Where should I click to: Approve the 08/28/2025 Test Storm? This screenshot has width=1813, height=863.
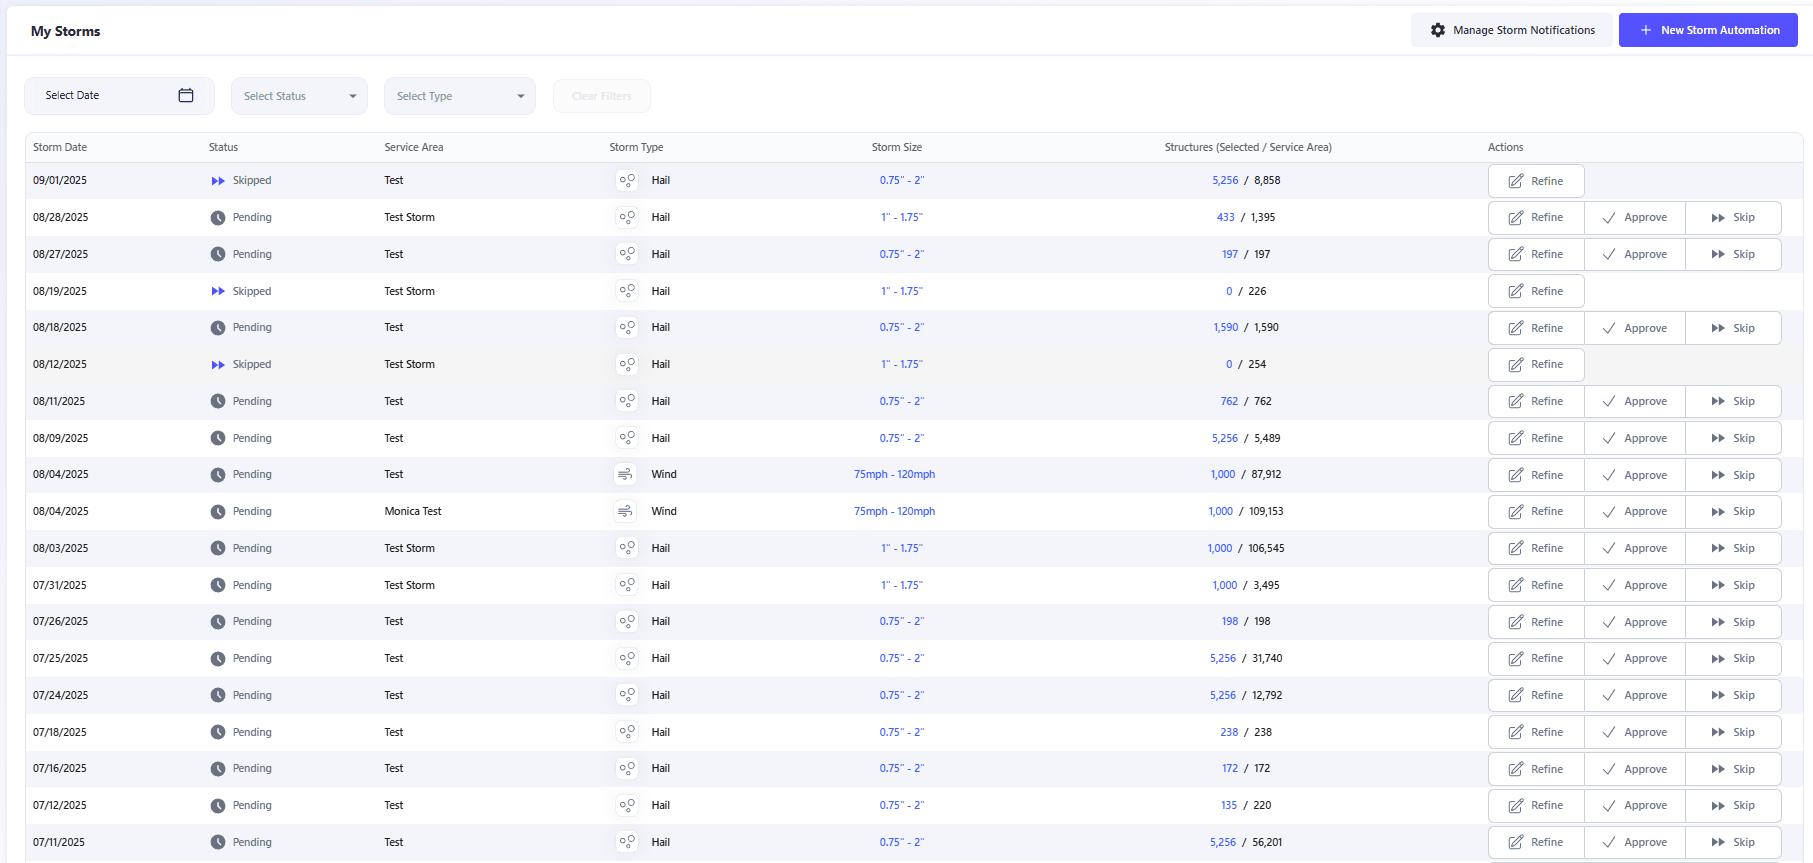(1635, 217)
